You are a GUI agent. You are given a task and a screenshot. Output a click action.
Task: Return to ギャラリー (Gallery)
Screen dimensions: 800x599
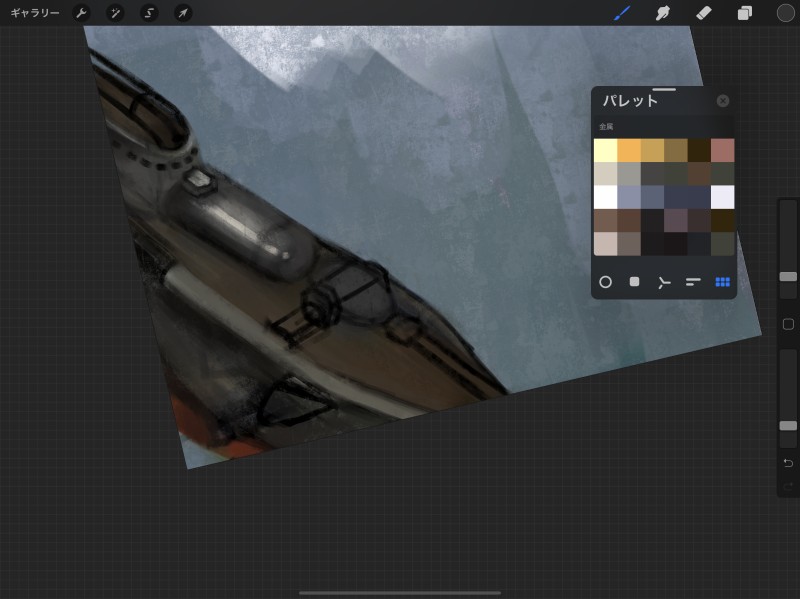pyautogui.click(x=35, y=13)
